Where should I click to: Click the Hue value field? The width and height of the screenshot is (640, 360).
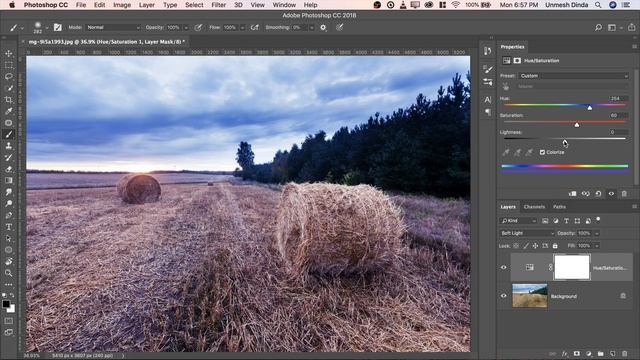pos(618,98)
